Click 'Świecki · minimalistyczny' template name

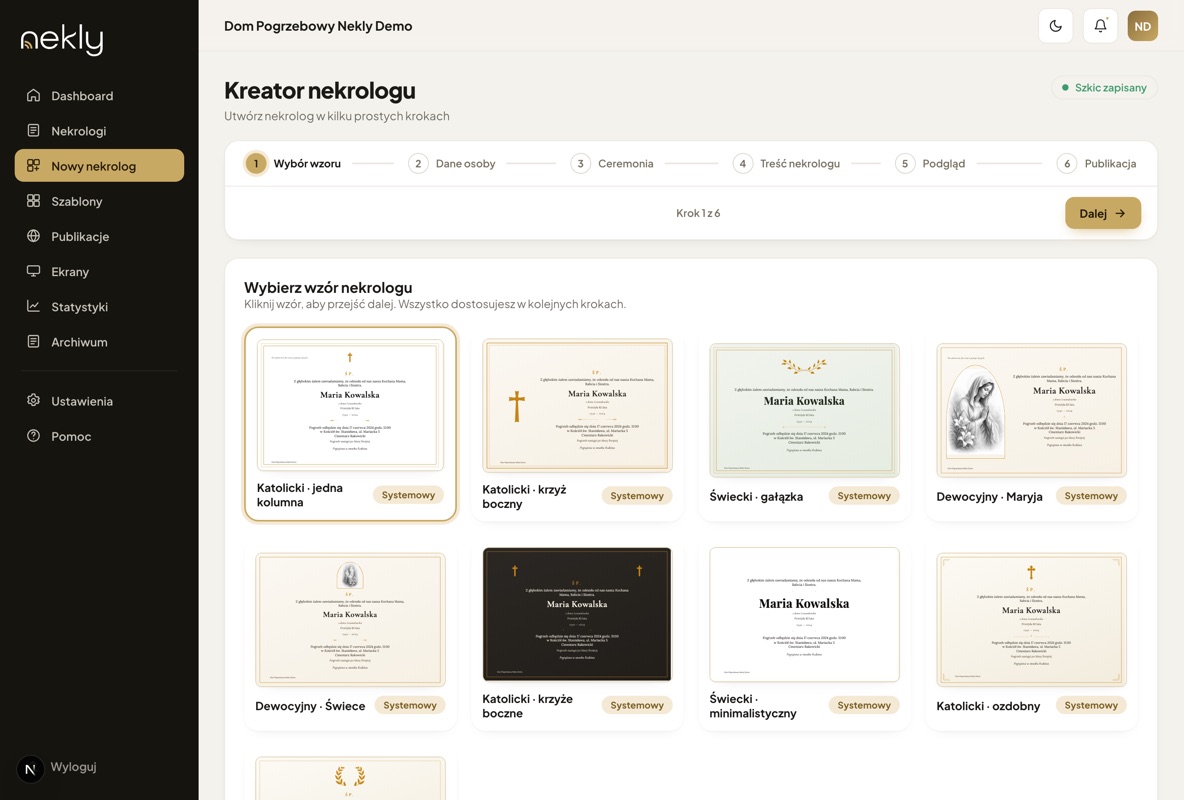(x=753, y=706)
